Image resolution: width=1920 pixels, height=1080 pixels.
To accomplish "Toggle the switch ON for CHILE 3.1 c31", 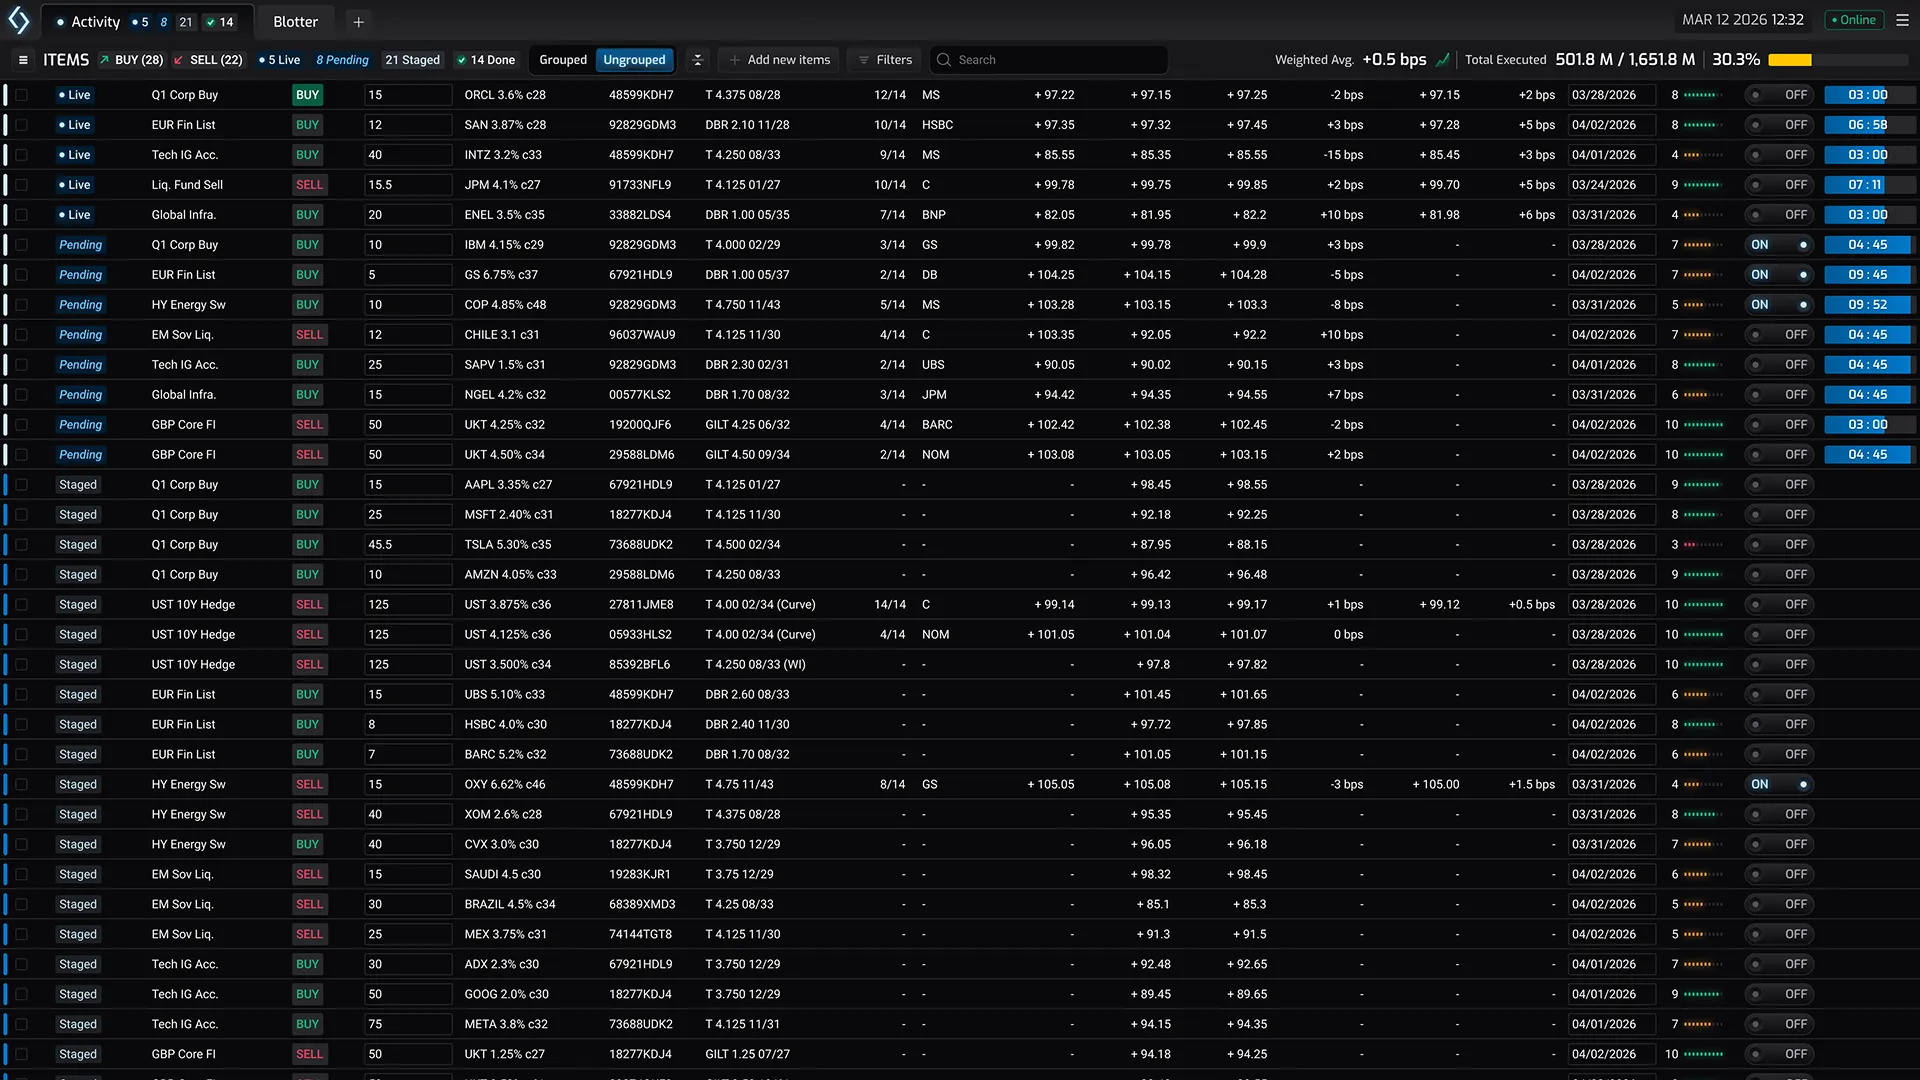I will 1779,335.
